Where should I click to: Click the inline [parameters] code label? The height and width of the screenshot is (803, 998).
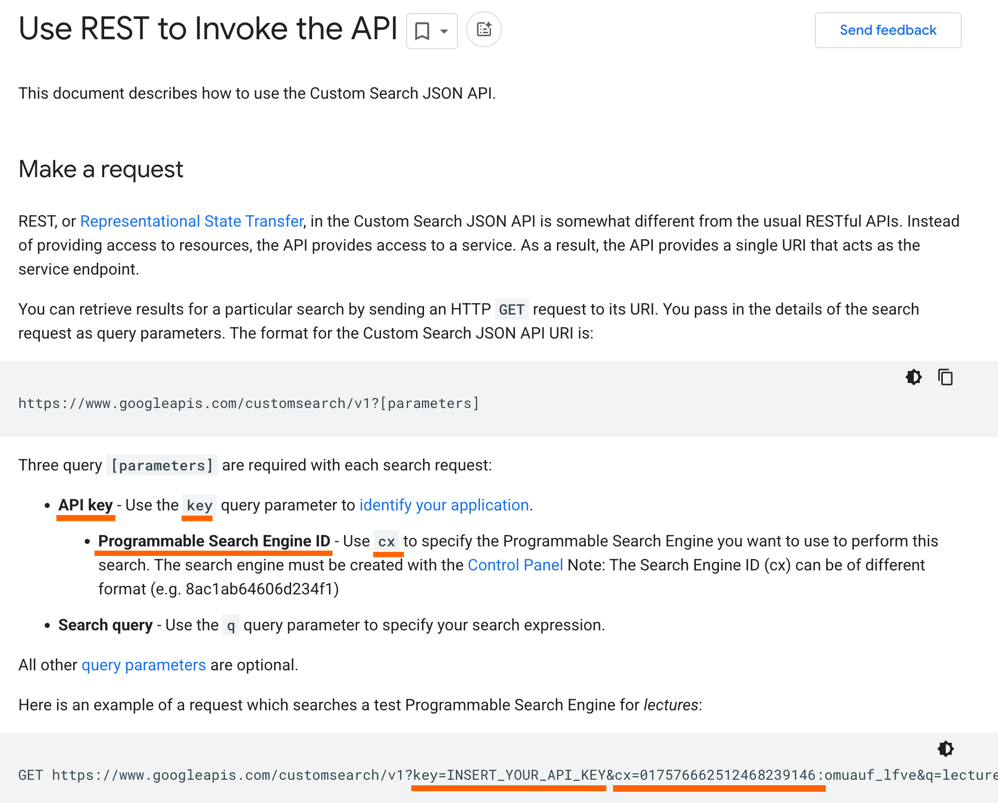pyautogui.click(x=162, y=465)
